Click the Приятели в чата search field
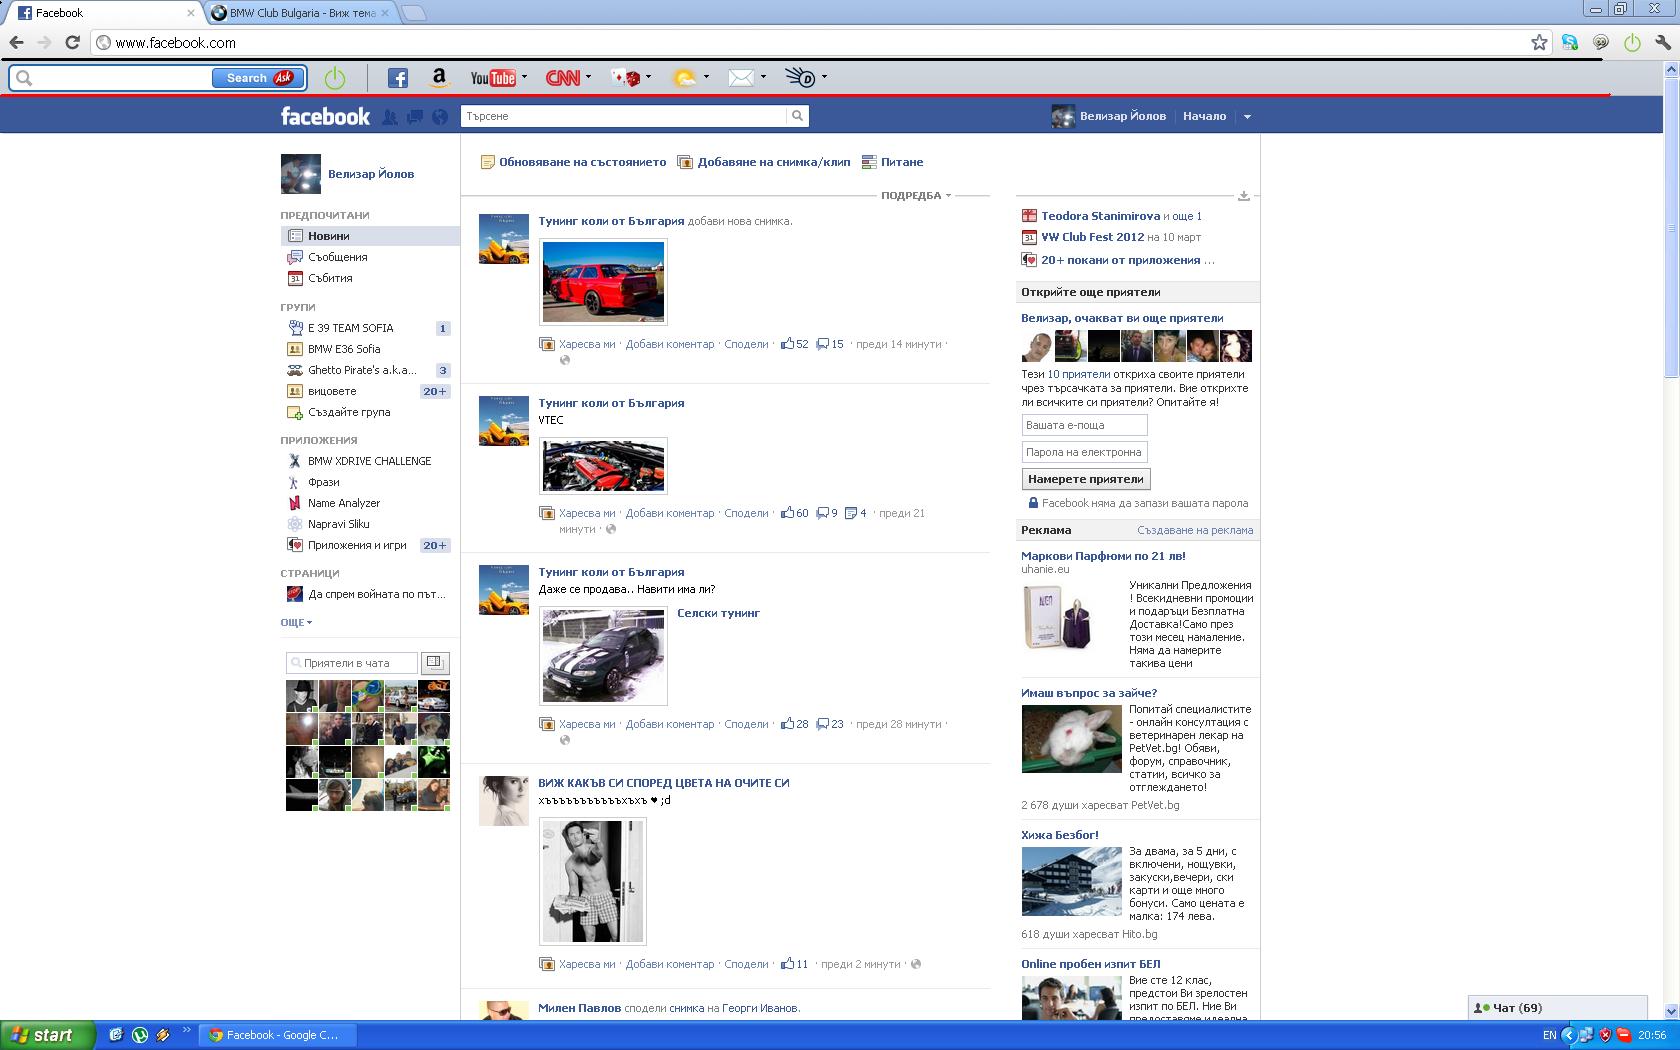1680x1050 pixels. (352, 663)
